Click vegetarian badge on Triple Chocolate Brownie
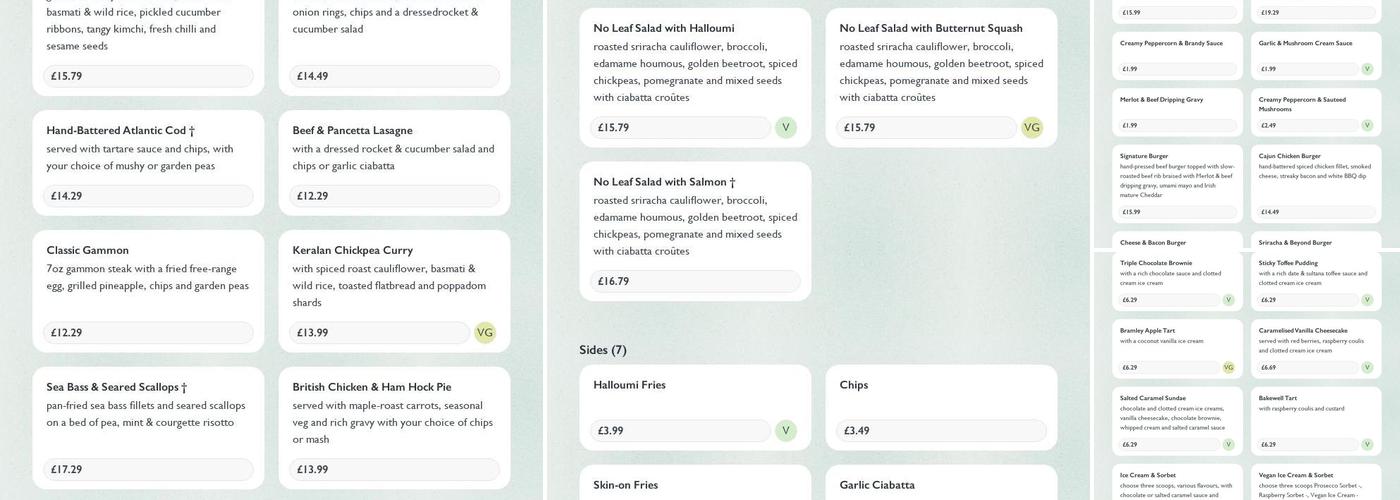 click(x=1228, y=300)
